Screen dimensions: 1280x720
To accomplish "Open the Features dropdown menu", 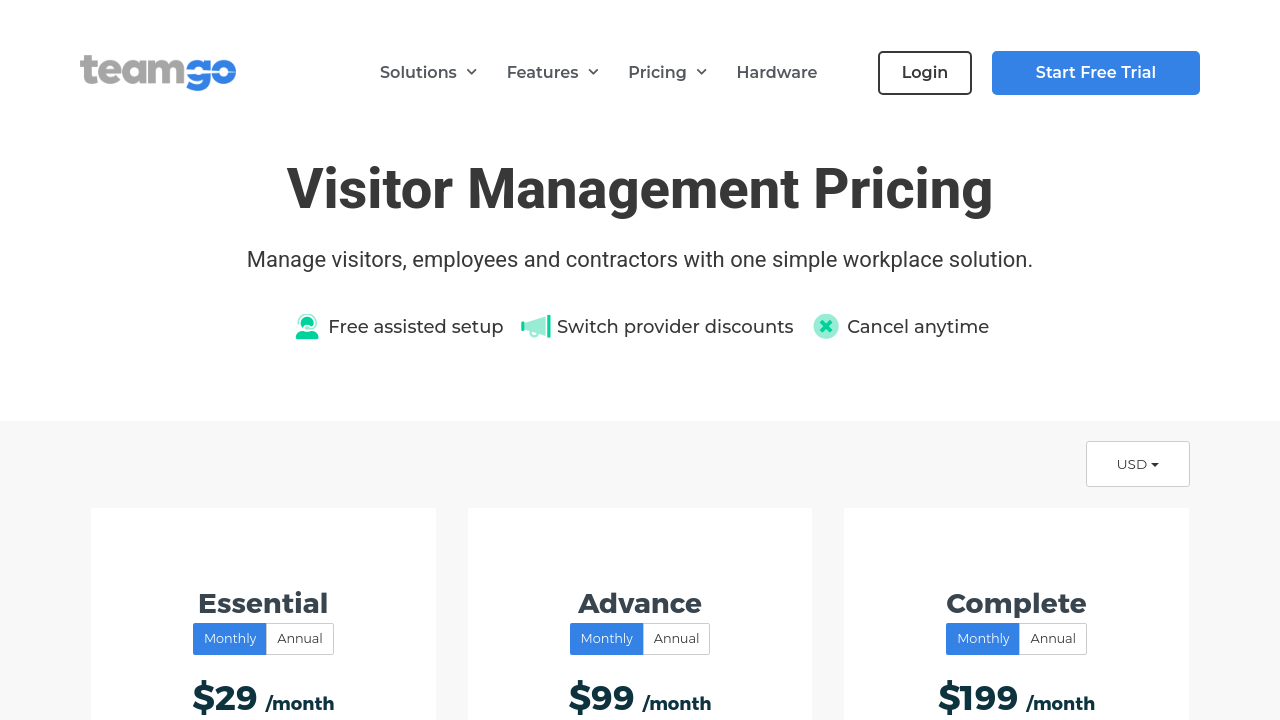I will pyautogui.click(x=552, y=72).
